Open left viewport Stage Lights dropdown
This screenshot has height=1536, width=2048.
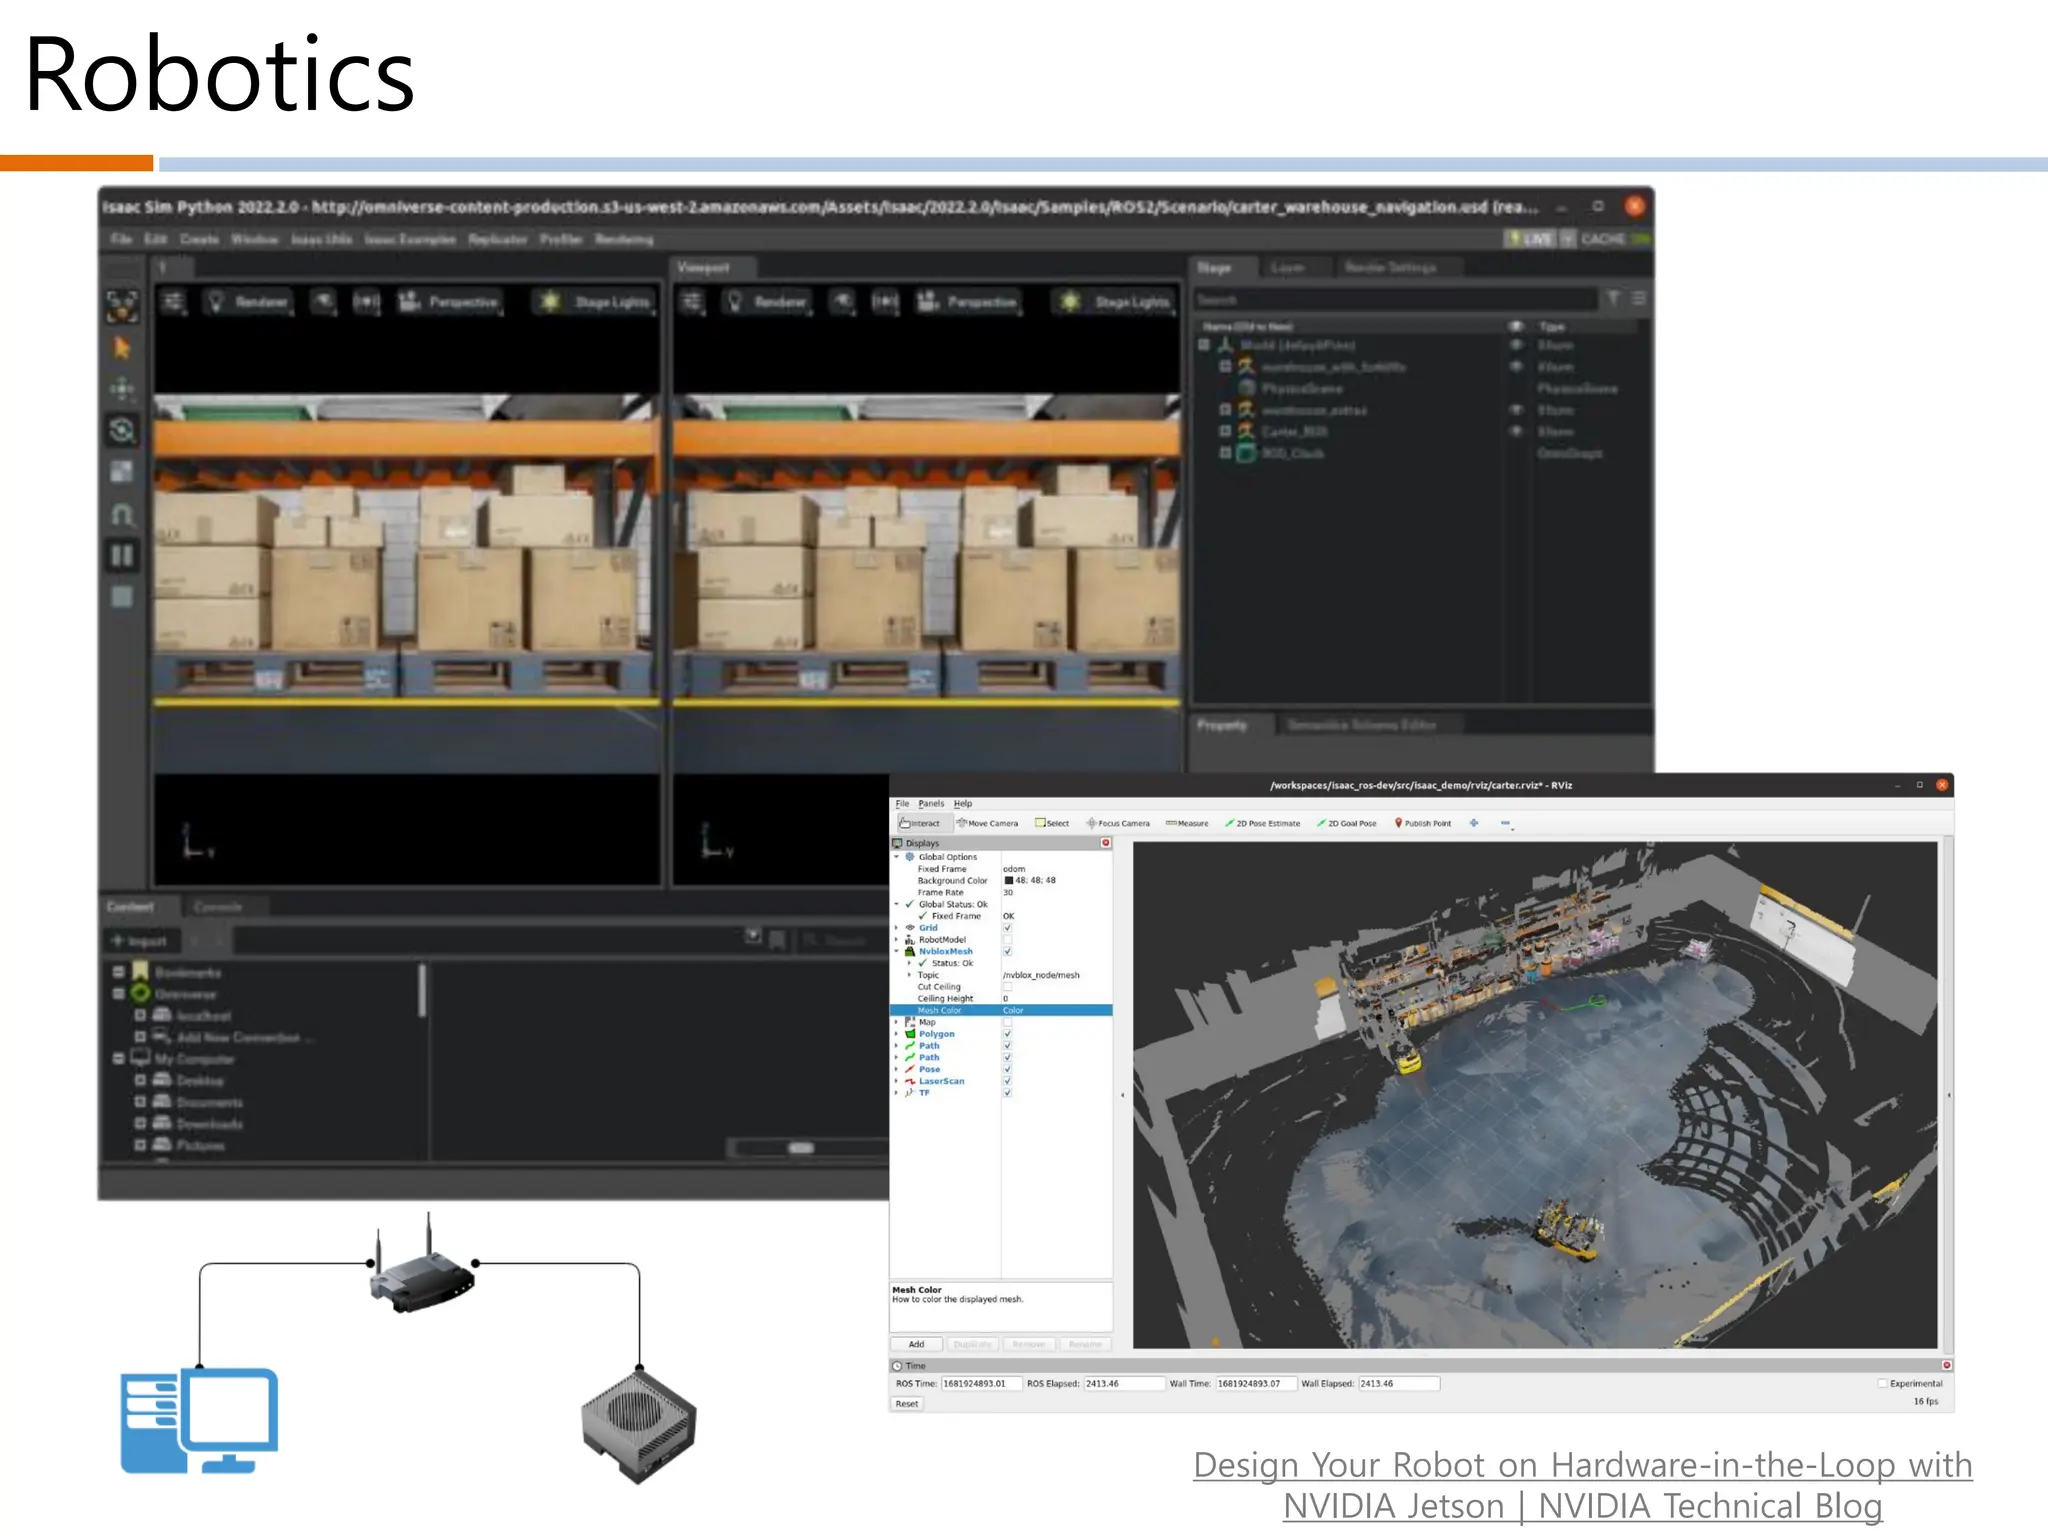(596, 301)
